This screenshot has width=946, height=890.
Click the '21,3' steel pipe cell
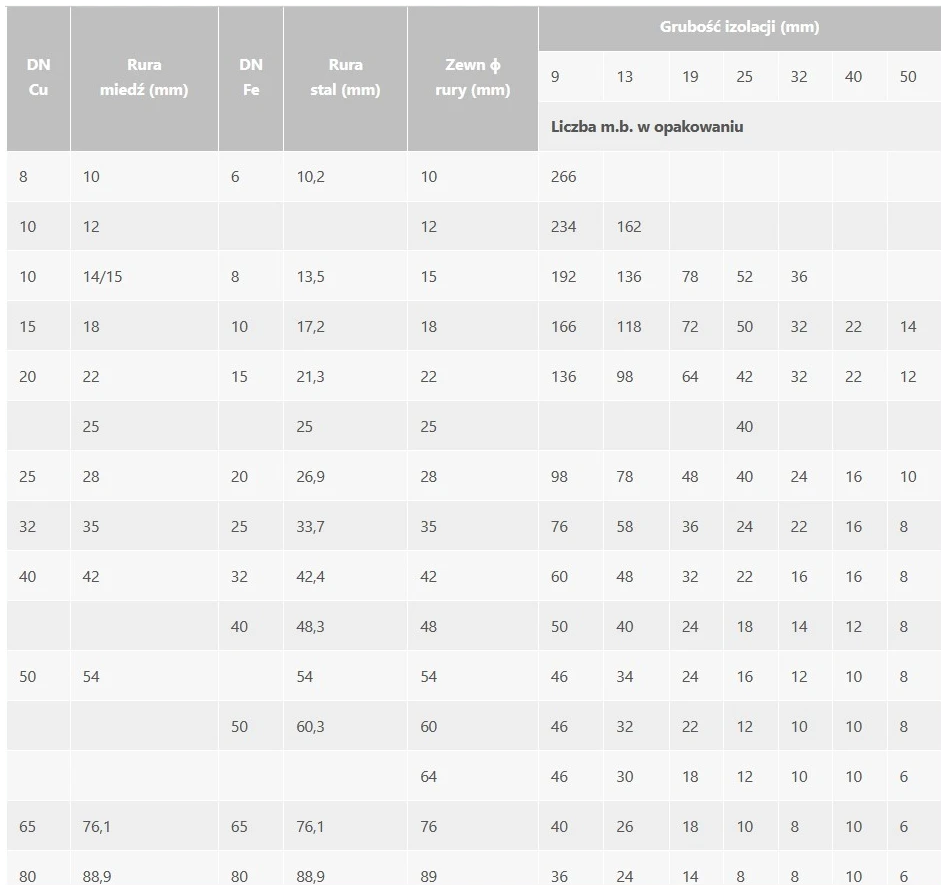311,377
